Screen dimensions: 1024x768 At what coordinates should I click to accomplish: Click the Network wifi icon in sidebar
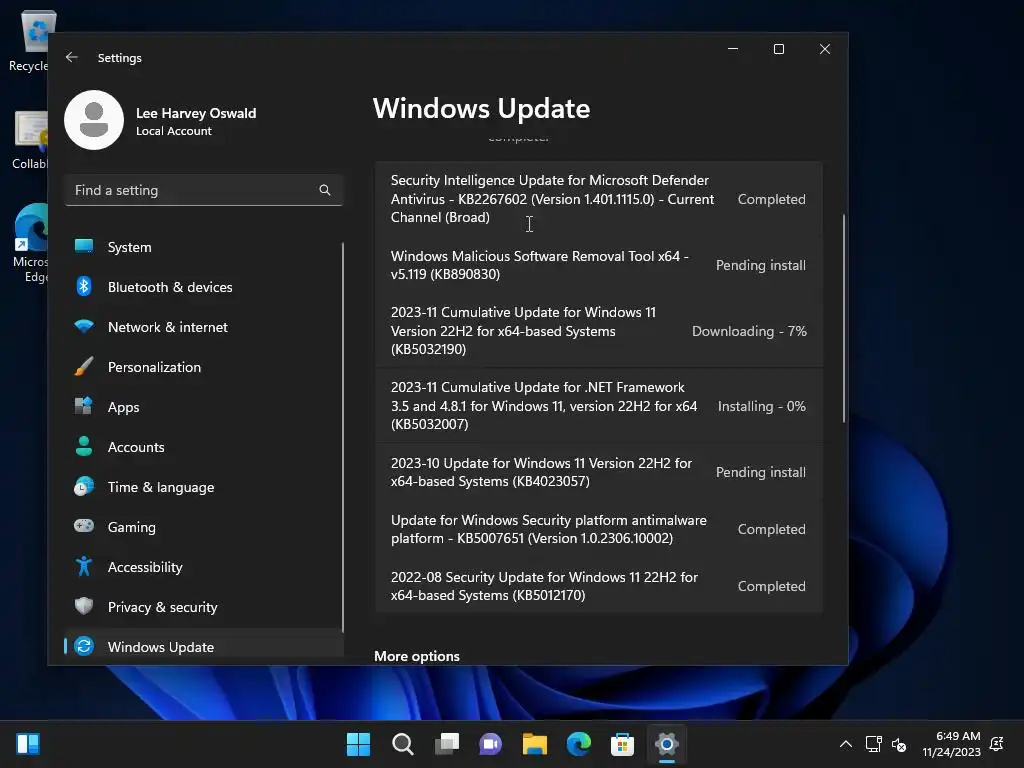point(84,327)
